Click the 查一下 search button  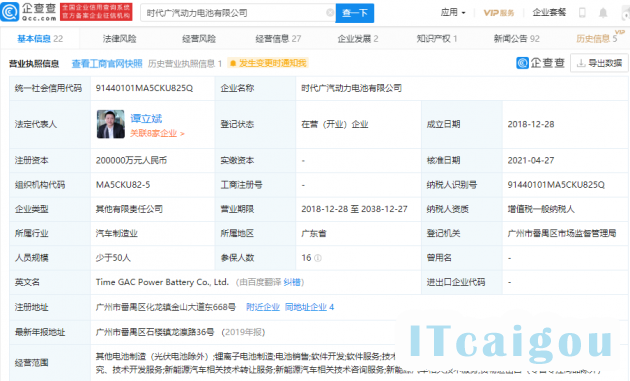[355, 13]
